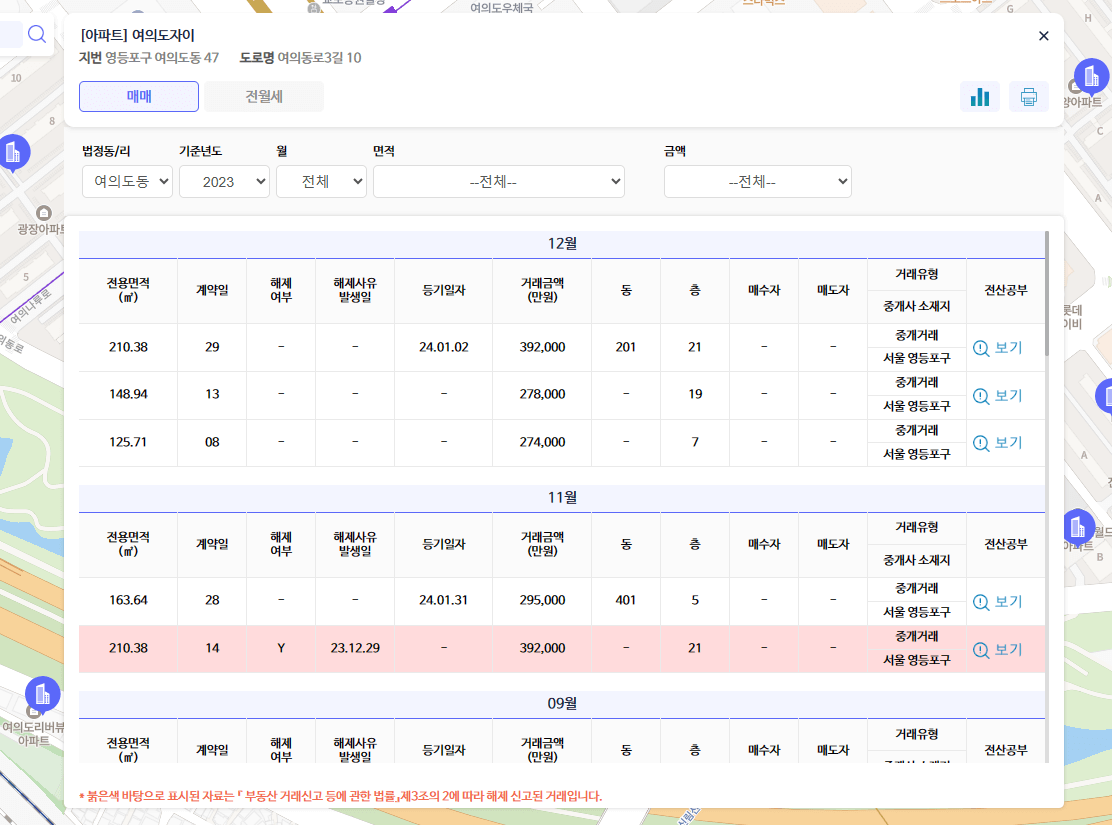Click the search magnifier icon top left

point(37,33)
